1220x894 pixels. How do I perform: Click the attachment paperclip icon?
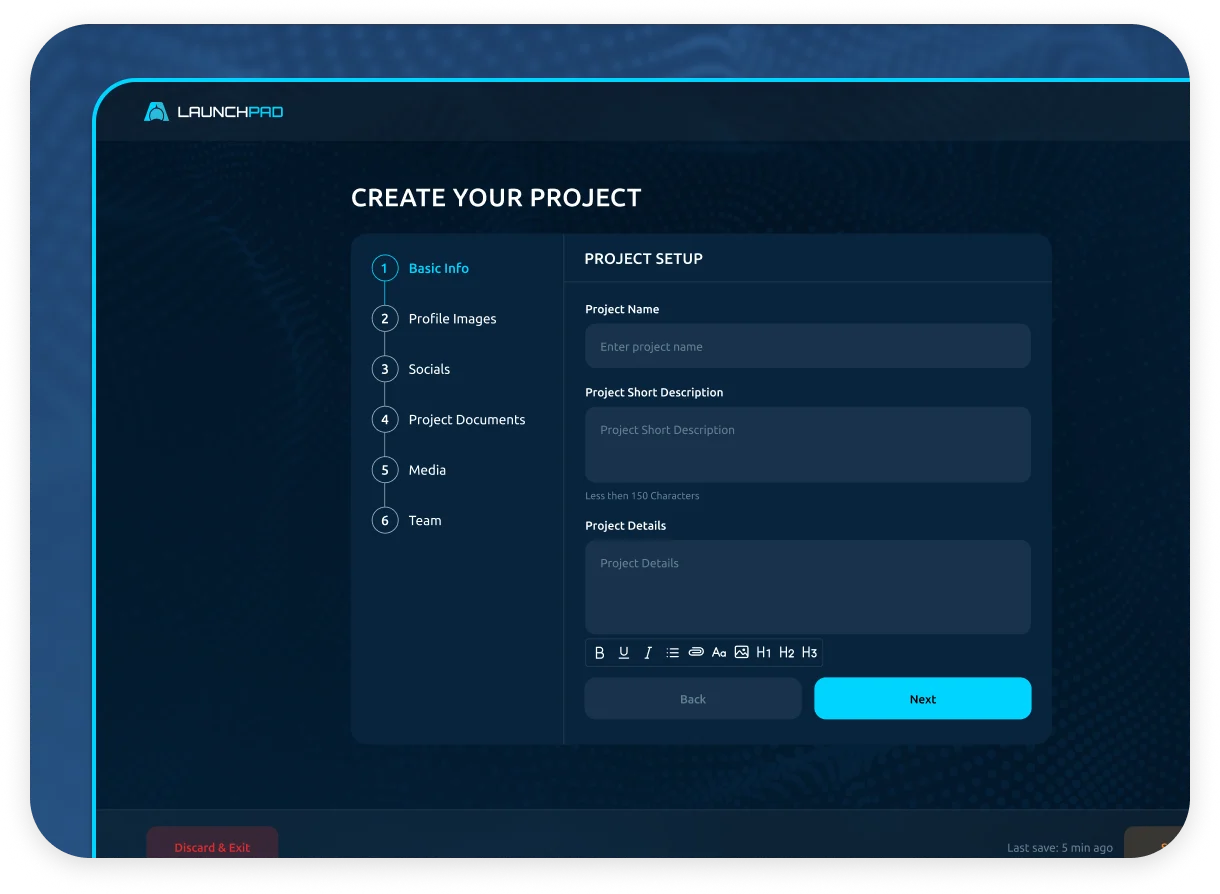point(696,652)
